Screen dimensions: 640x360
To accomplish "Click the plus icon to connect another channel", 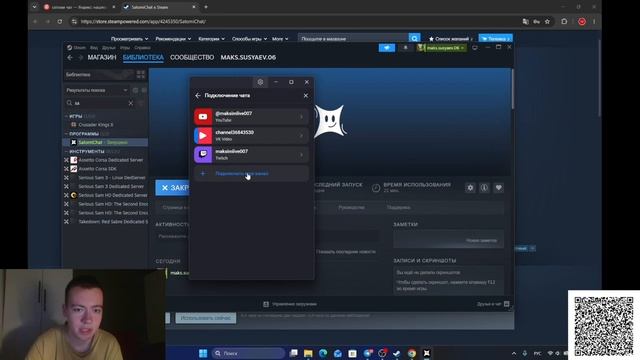I will click(x=203, y=173).
